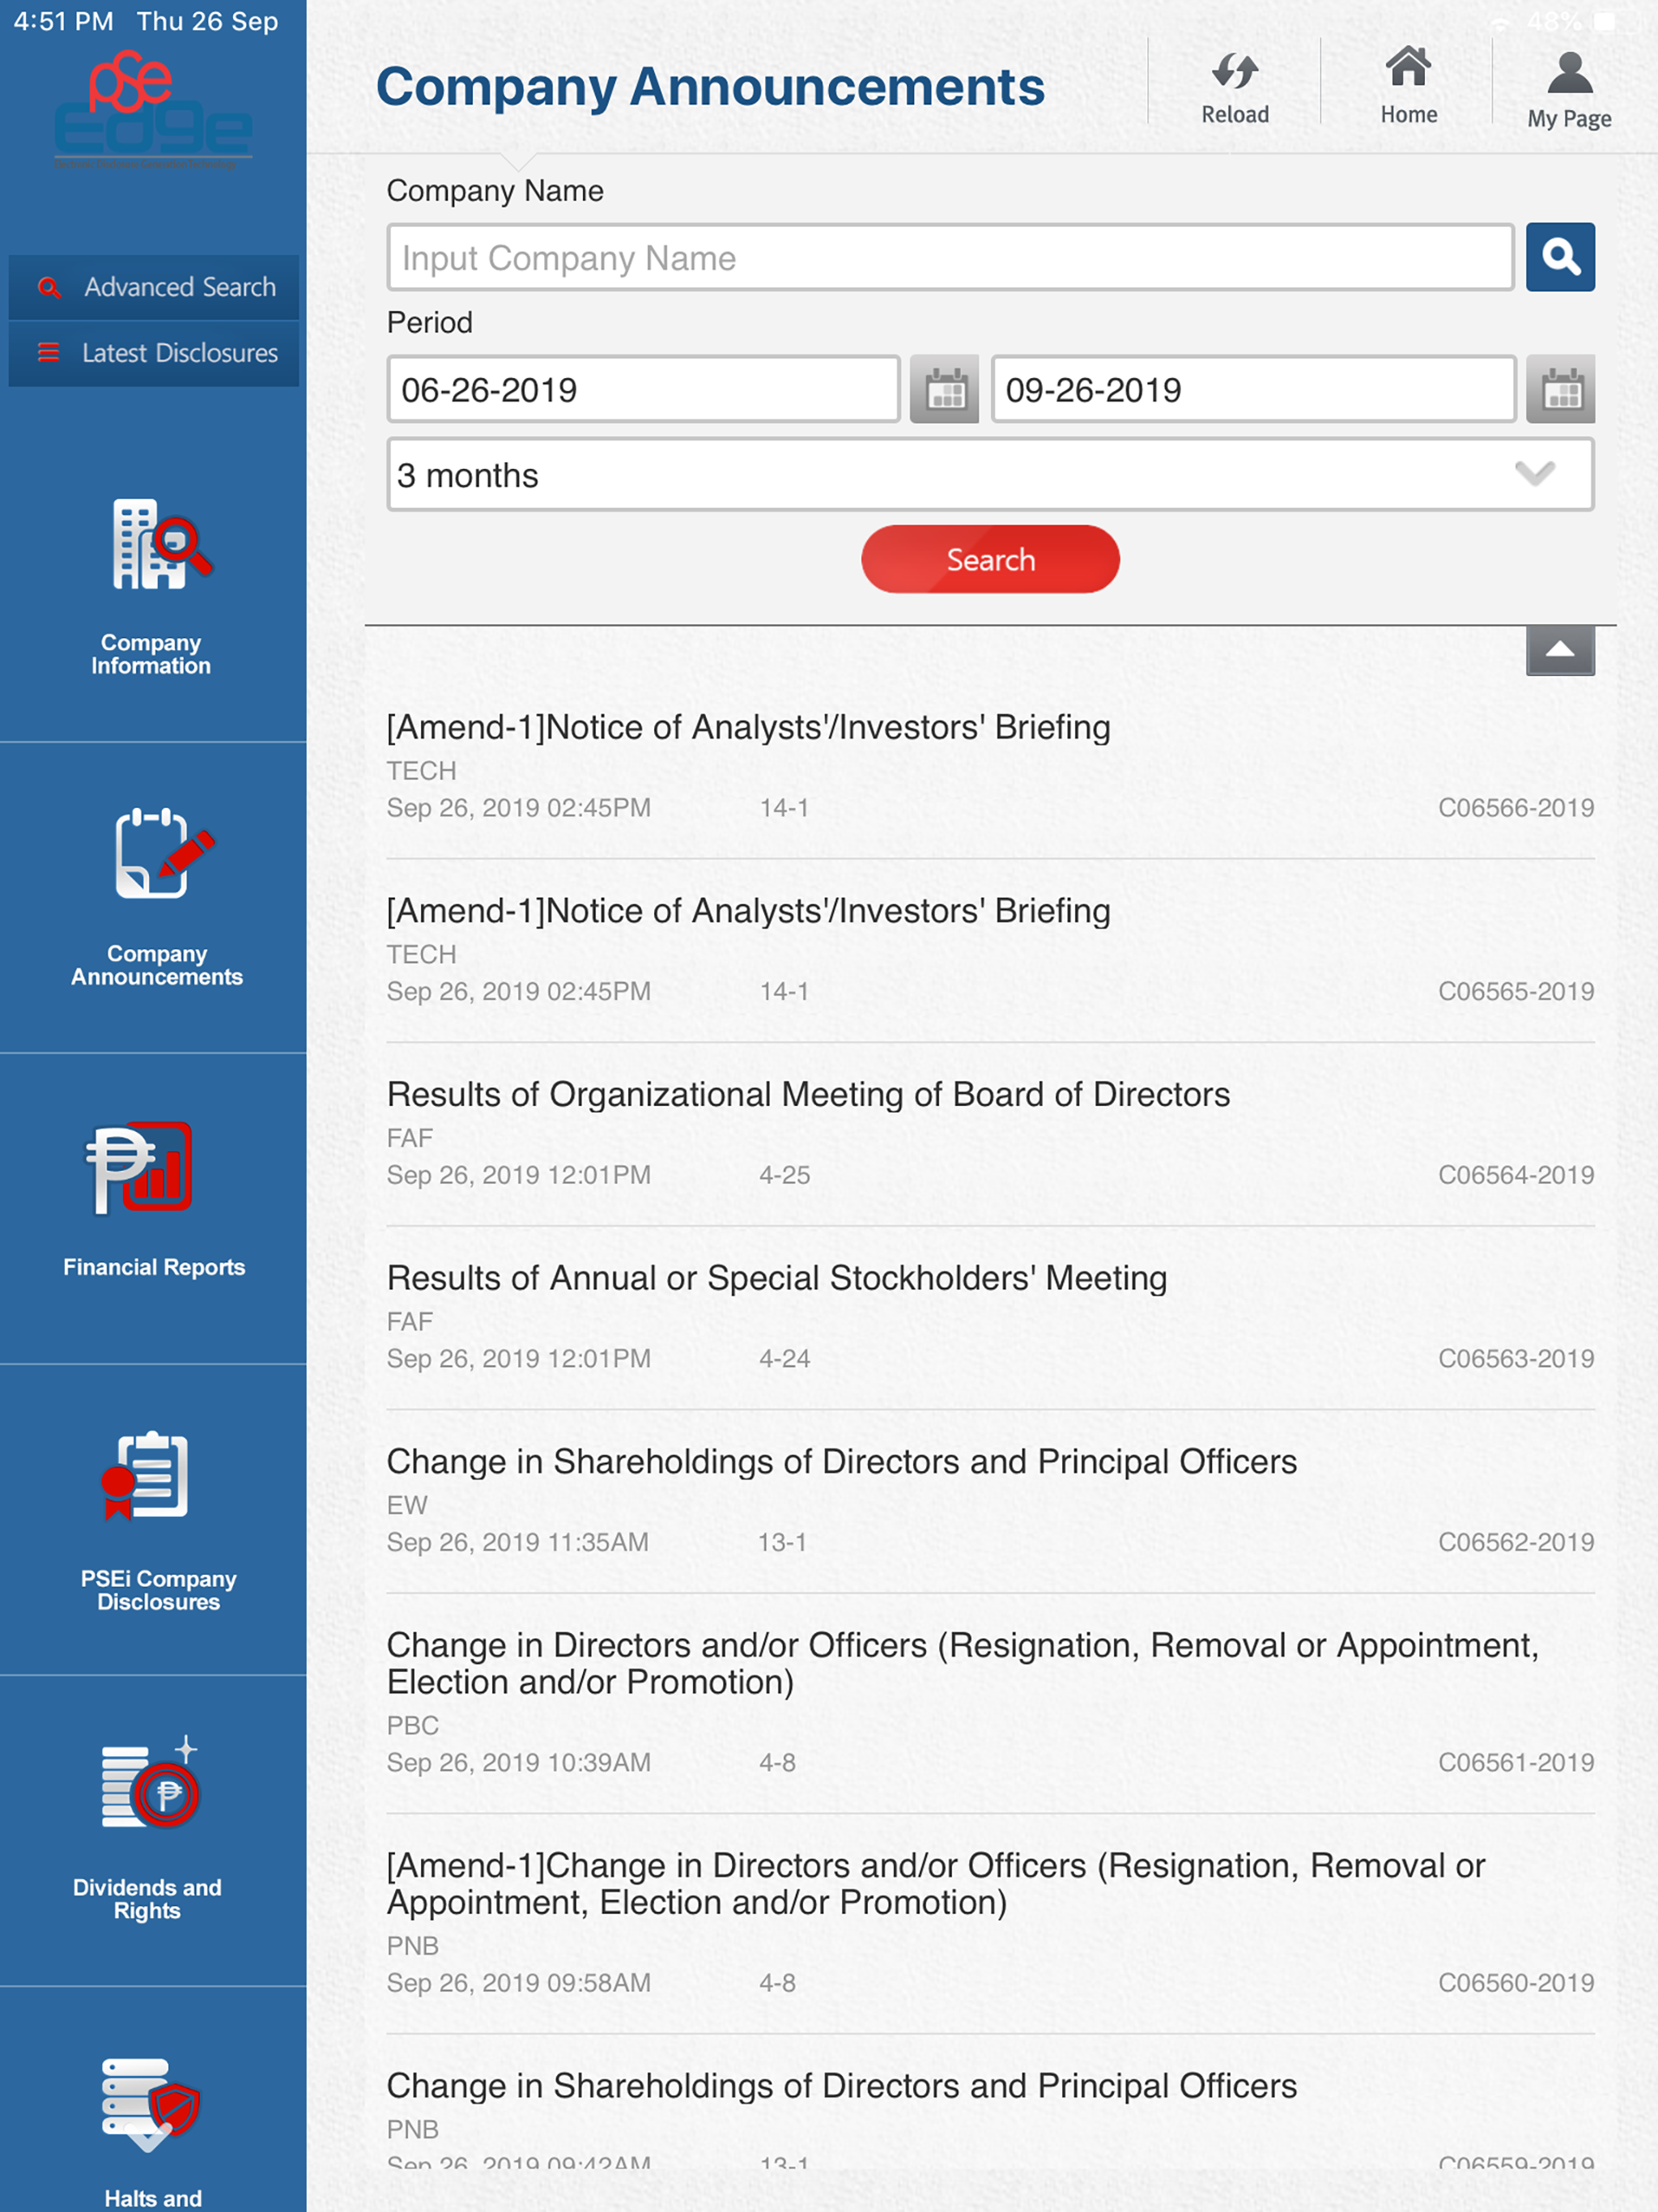Click timestamp Sep 26, 2019 10:39AM
1658x2212 pixels.
pyautogui.click(x=519, y=1762)
